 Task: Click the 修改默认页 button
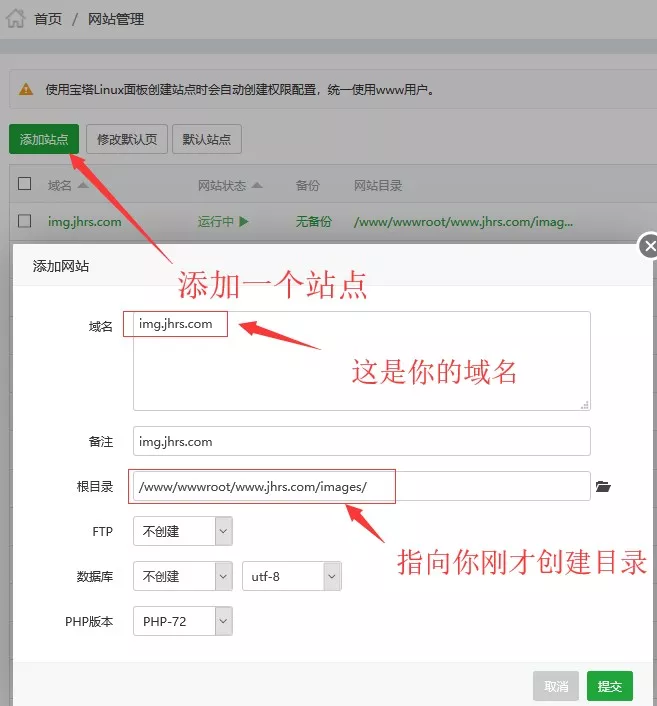click(127, 139)
